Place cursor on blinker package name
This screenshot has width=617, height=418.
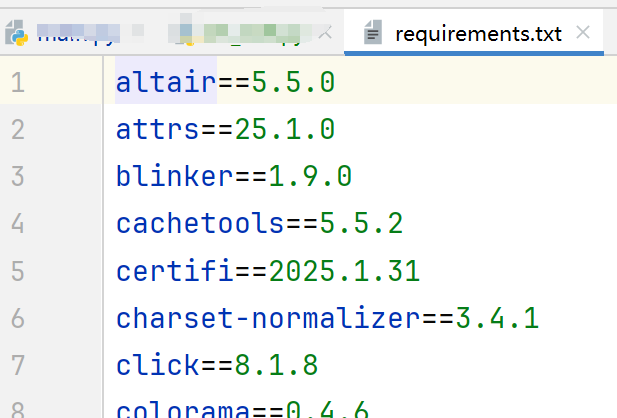tap(175, 176)
